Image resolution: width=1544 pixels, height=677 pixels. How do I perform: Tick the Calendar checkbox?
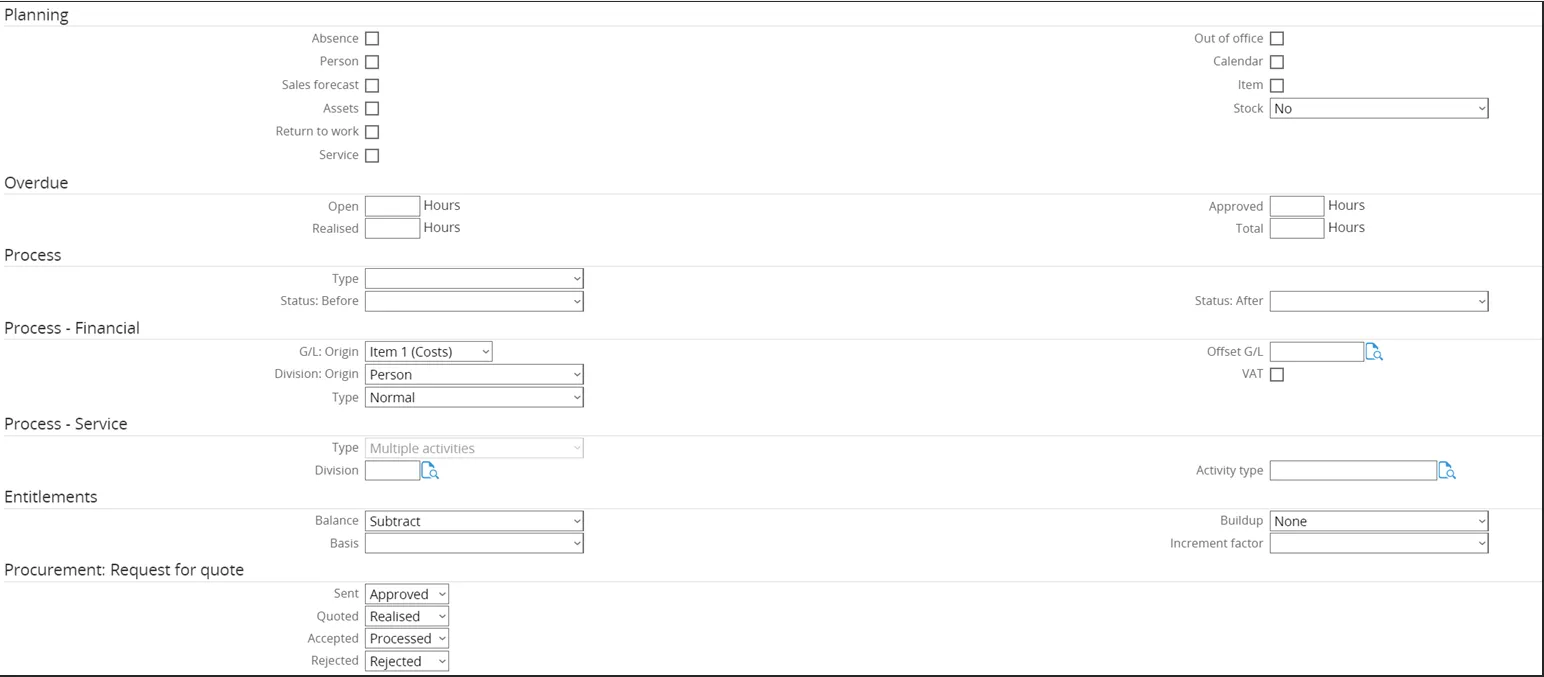pos(1276,62)
